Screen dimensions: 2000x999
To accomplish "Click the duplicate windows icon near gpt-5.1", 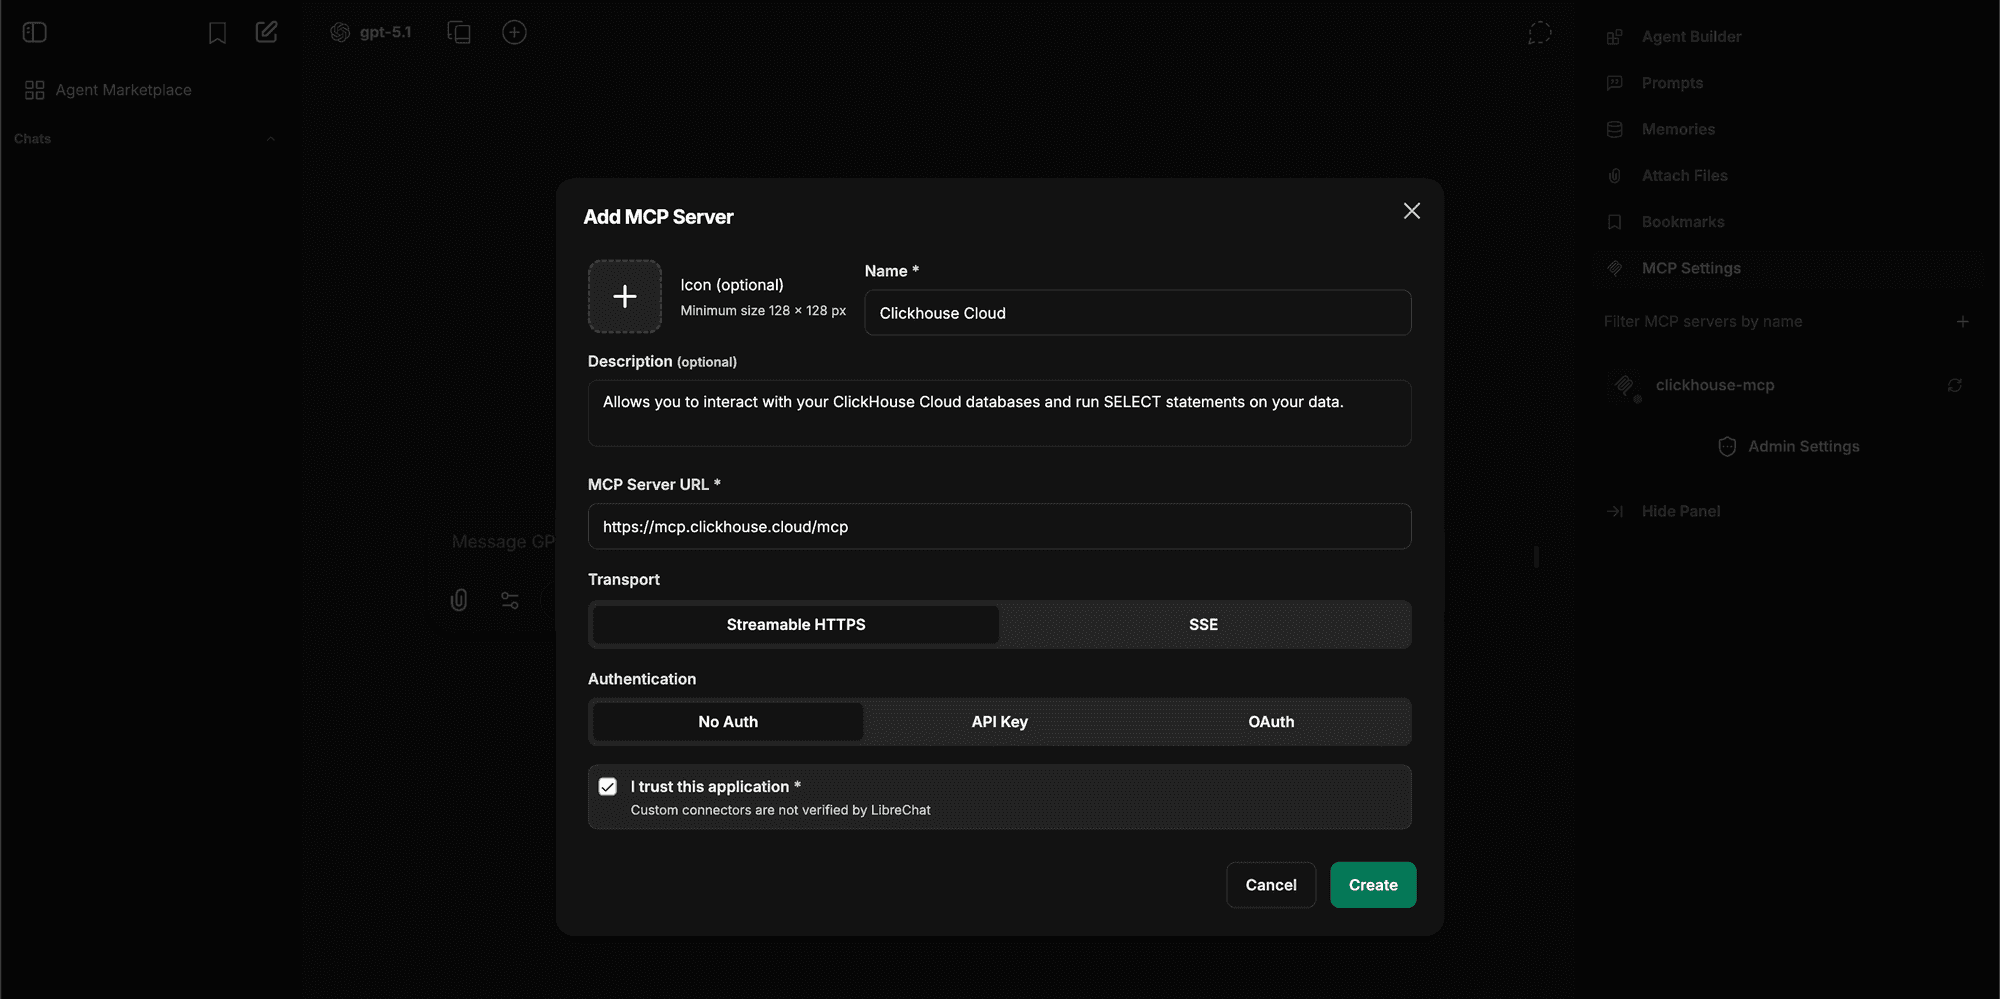I will [459, 32].
